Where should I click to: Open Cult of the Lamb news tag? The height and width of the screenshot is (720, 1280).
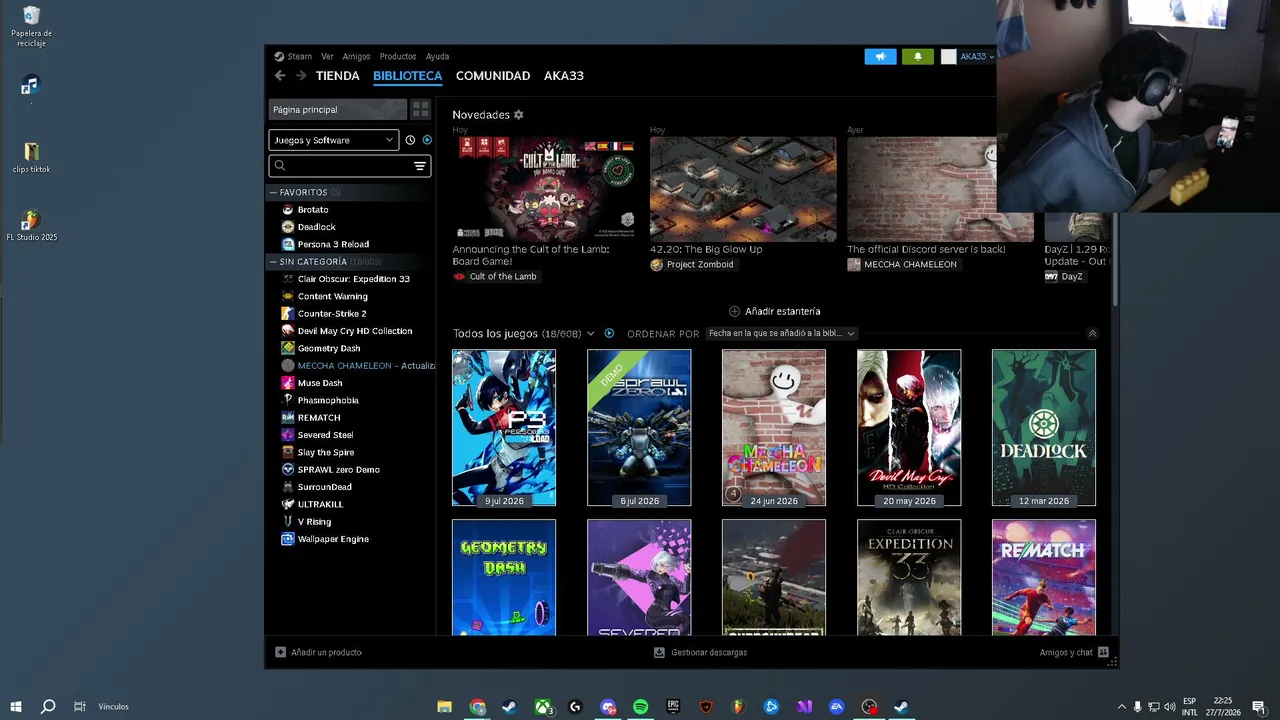point(495,277)
